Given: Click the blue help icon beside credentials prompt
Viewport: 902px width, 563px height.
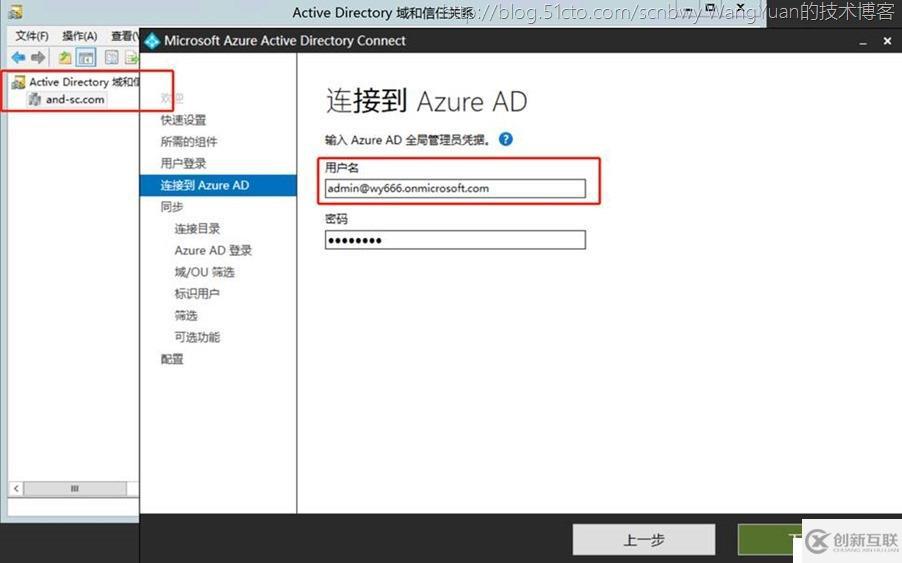Looking at the screenshot, I should click(506, 139).
